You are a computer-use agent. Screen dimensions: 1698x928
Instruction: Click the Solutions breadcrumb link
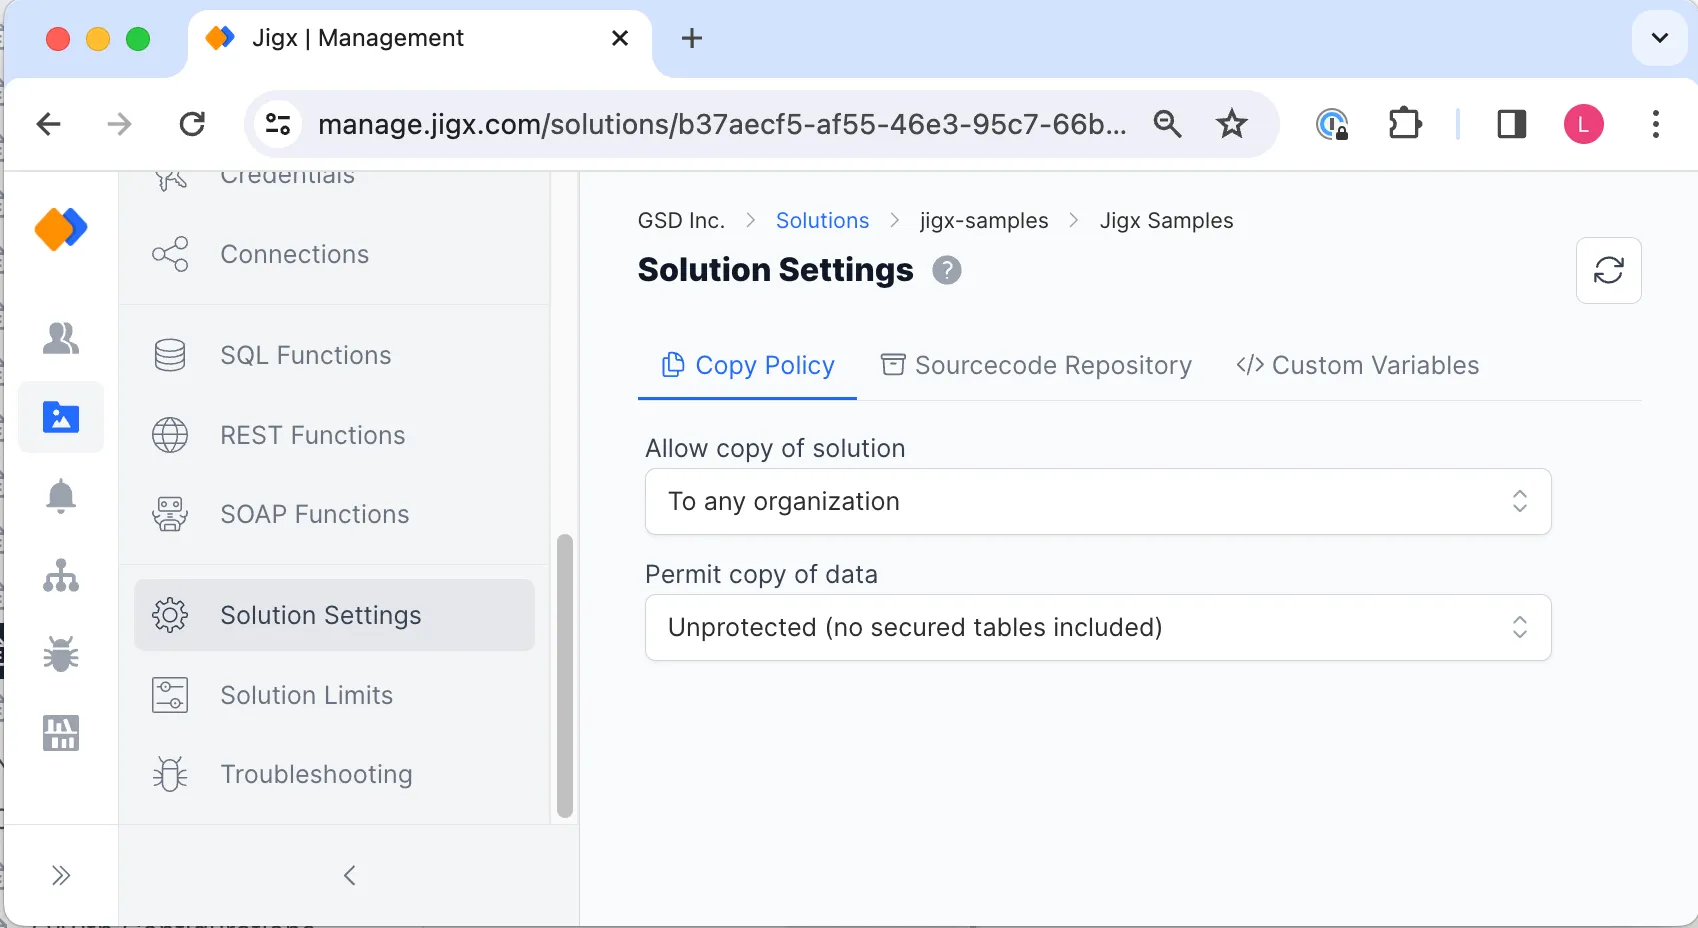(x=822, y=221)
